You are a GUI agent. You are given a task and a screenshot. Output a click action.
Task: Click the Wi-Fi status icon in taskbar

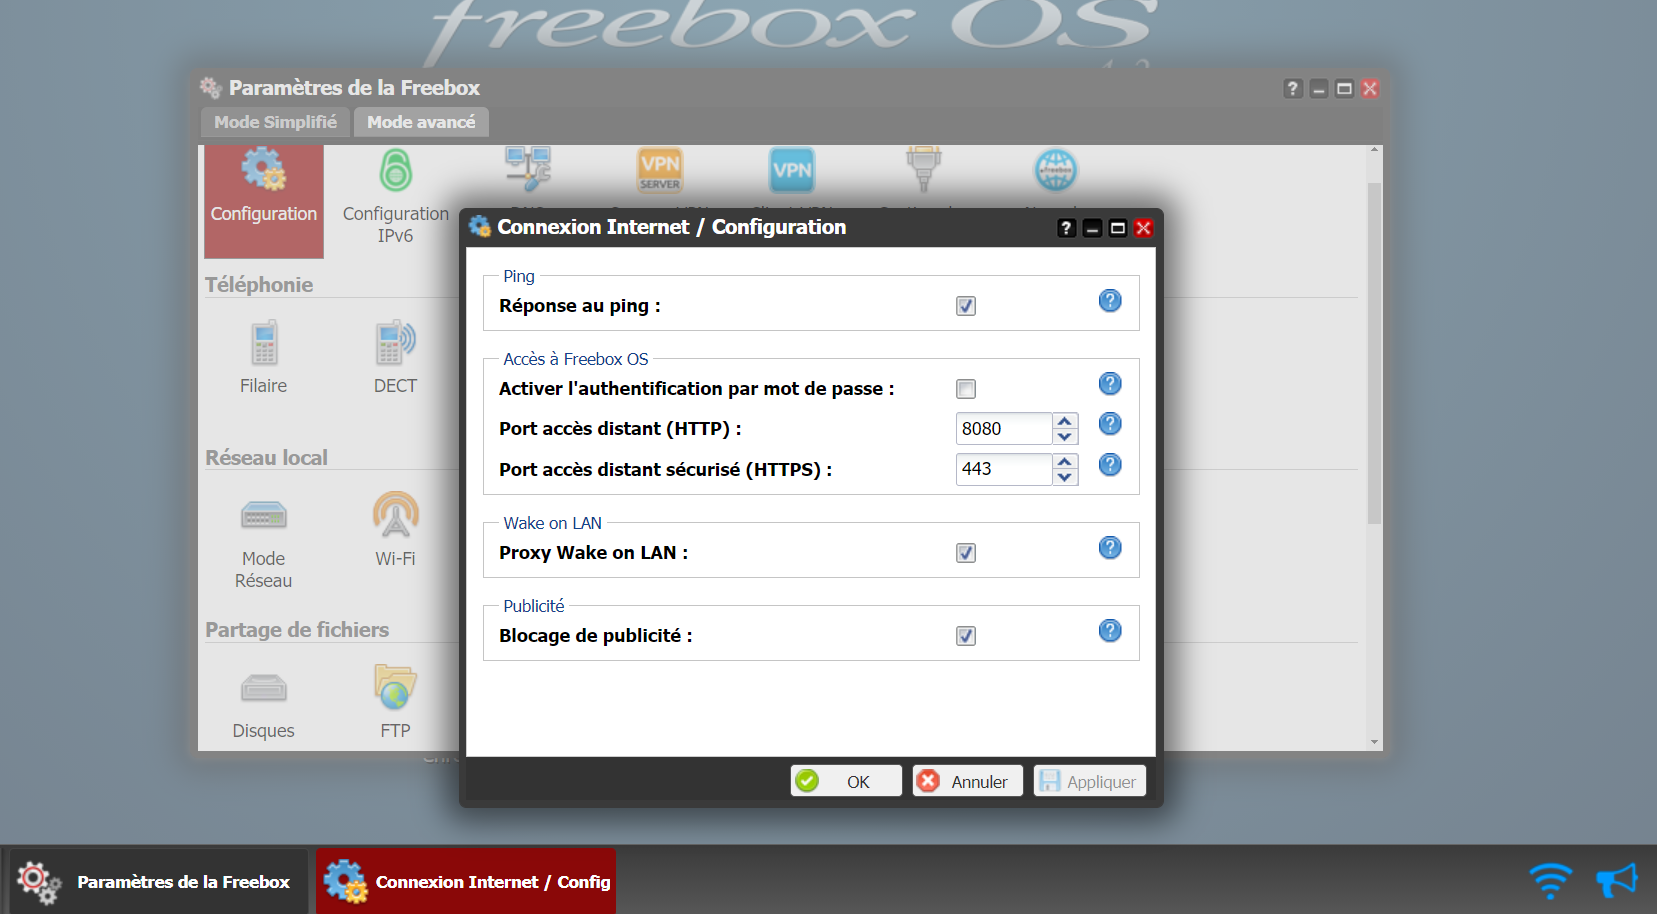pos(1550,881)
